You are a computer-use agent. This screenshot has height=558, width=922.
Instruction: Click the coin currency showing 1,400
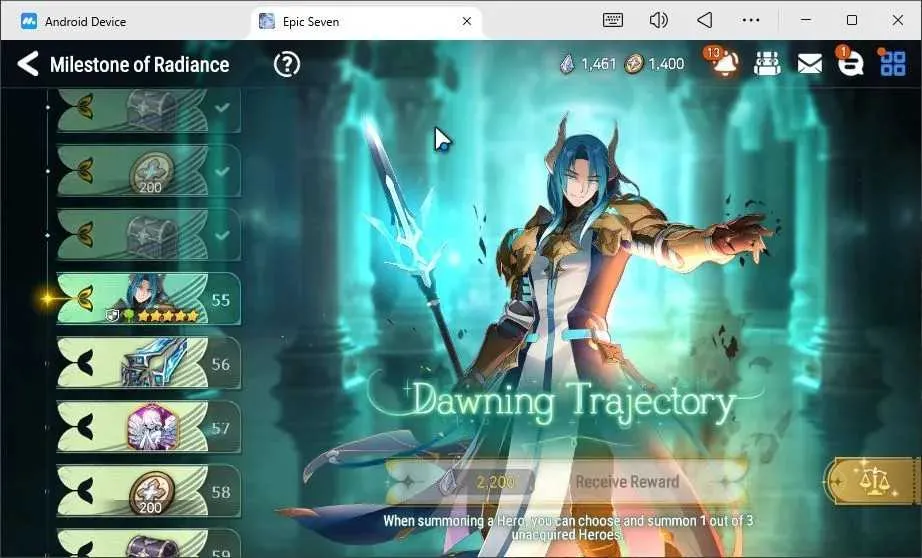coord(654,64)
